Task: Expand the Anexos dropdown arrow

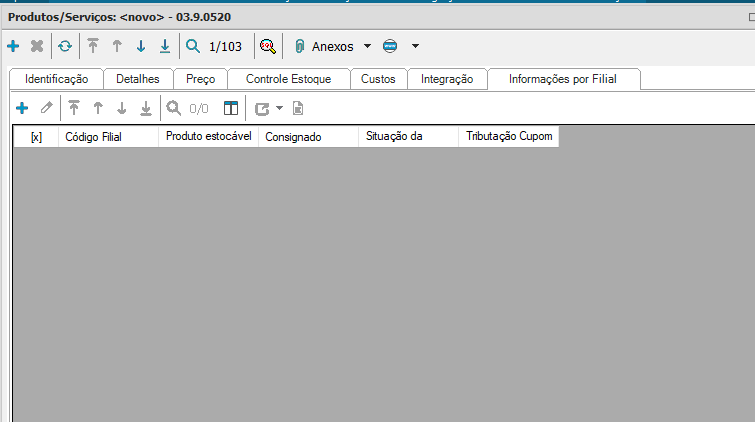Action: [x=367, y=46]
